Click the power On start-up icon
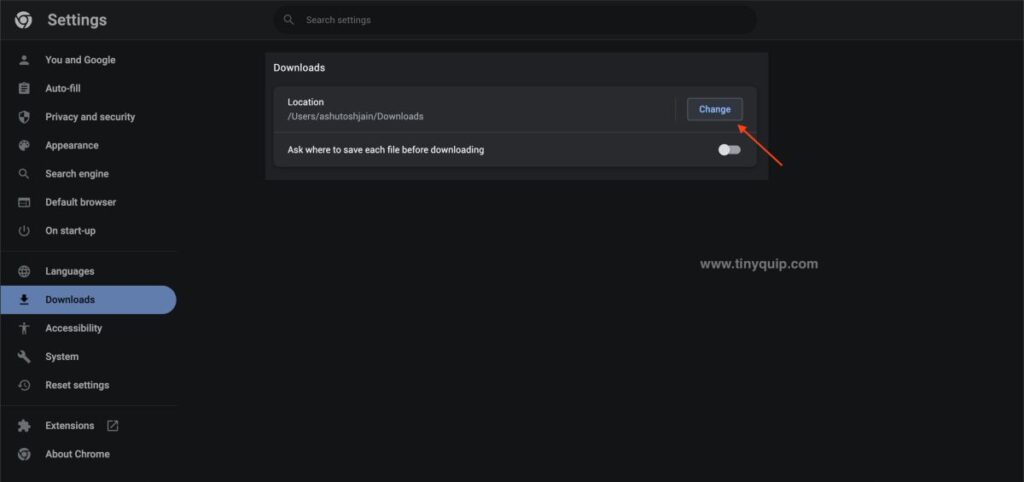 click(24, 231)
